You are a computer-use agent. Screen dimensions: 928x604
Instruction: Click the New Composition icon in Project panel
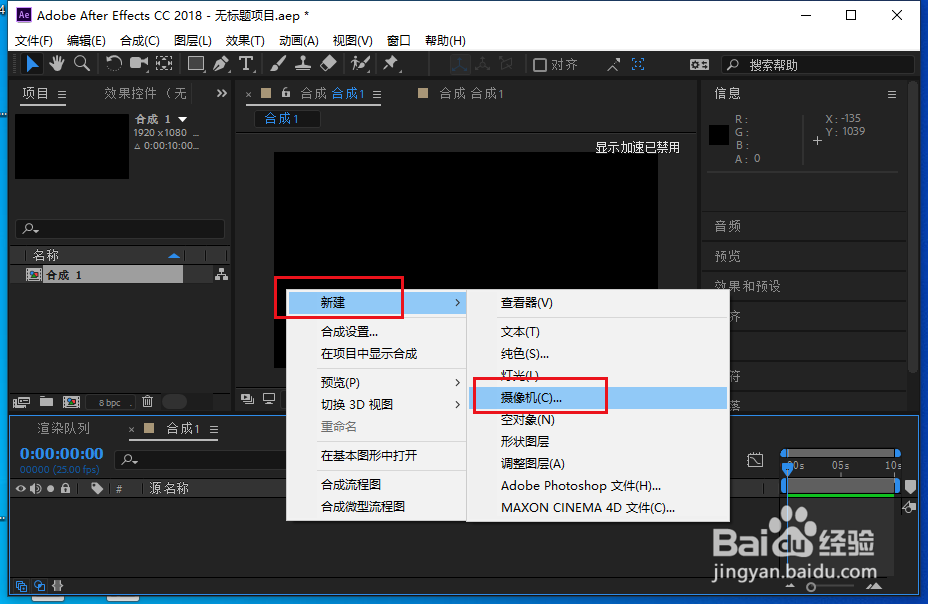coord(72,402)
